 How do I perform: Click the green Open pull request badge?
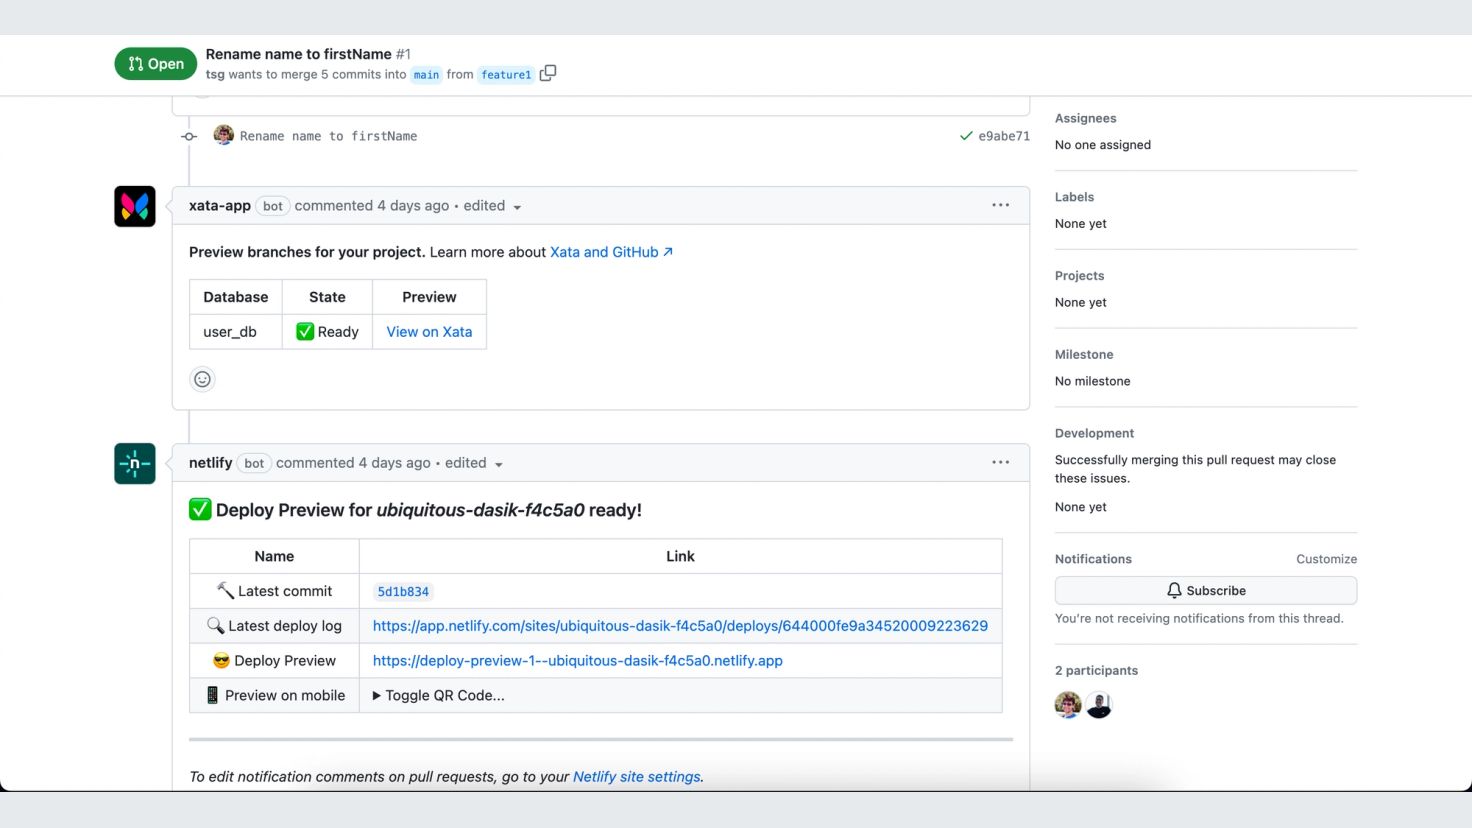(156, 64)
